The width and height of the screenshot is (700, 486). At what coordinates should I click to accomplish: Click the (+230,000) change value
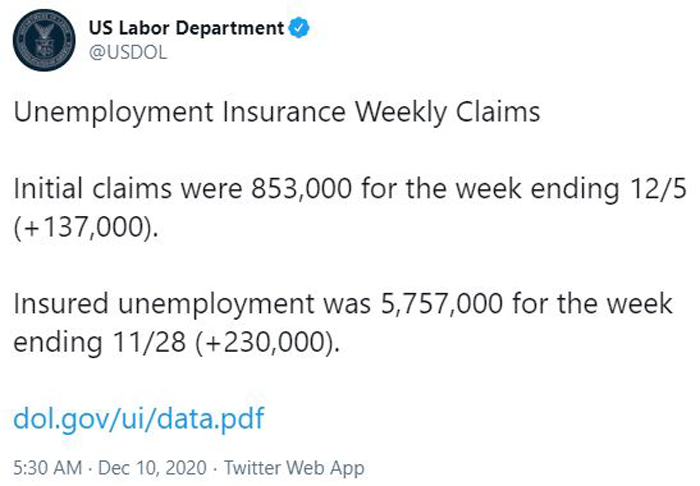click(x=267, y=342)
